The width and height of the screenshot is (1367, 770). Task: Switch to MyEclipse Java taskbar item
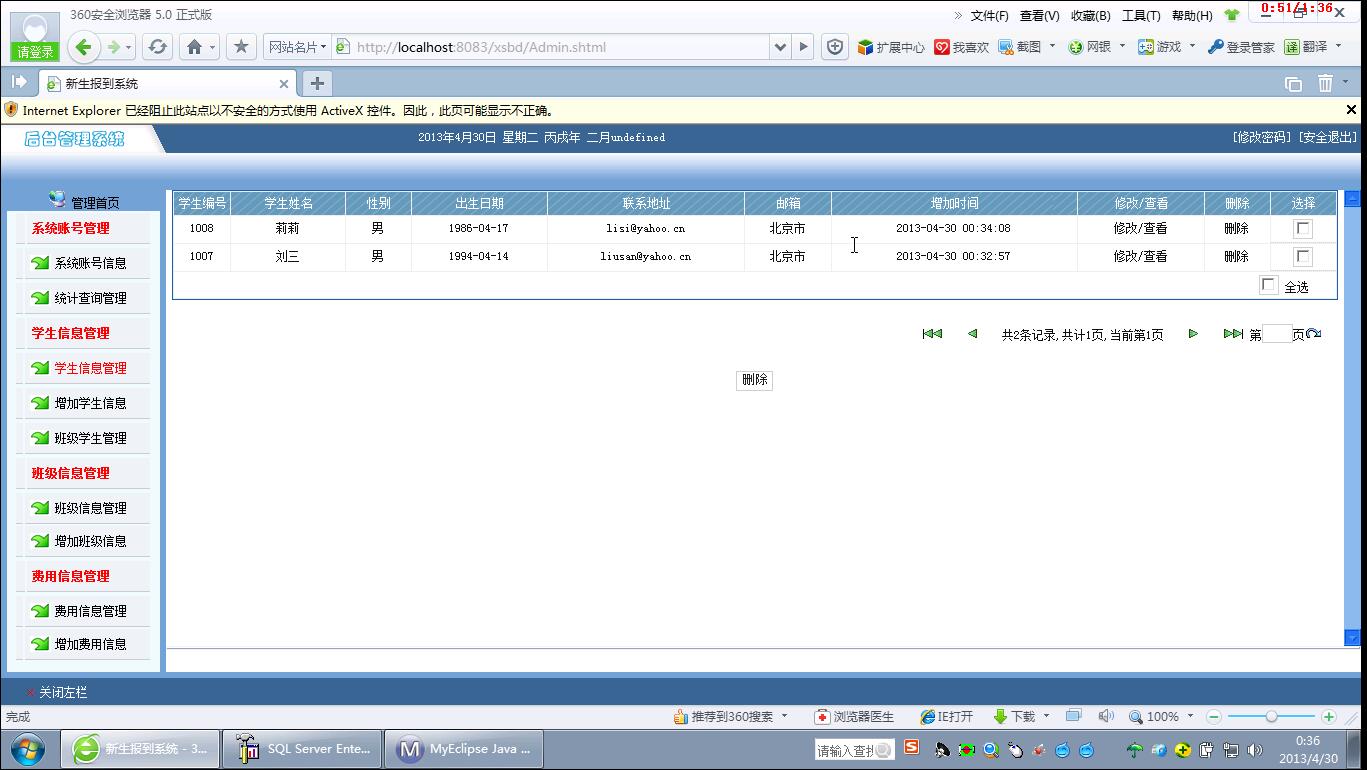[464, 748]
